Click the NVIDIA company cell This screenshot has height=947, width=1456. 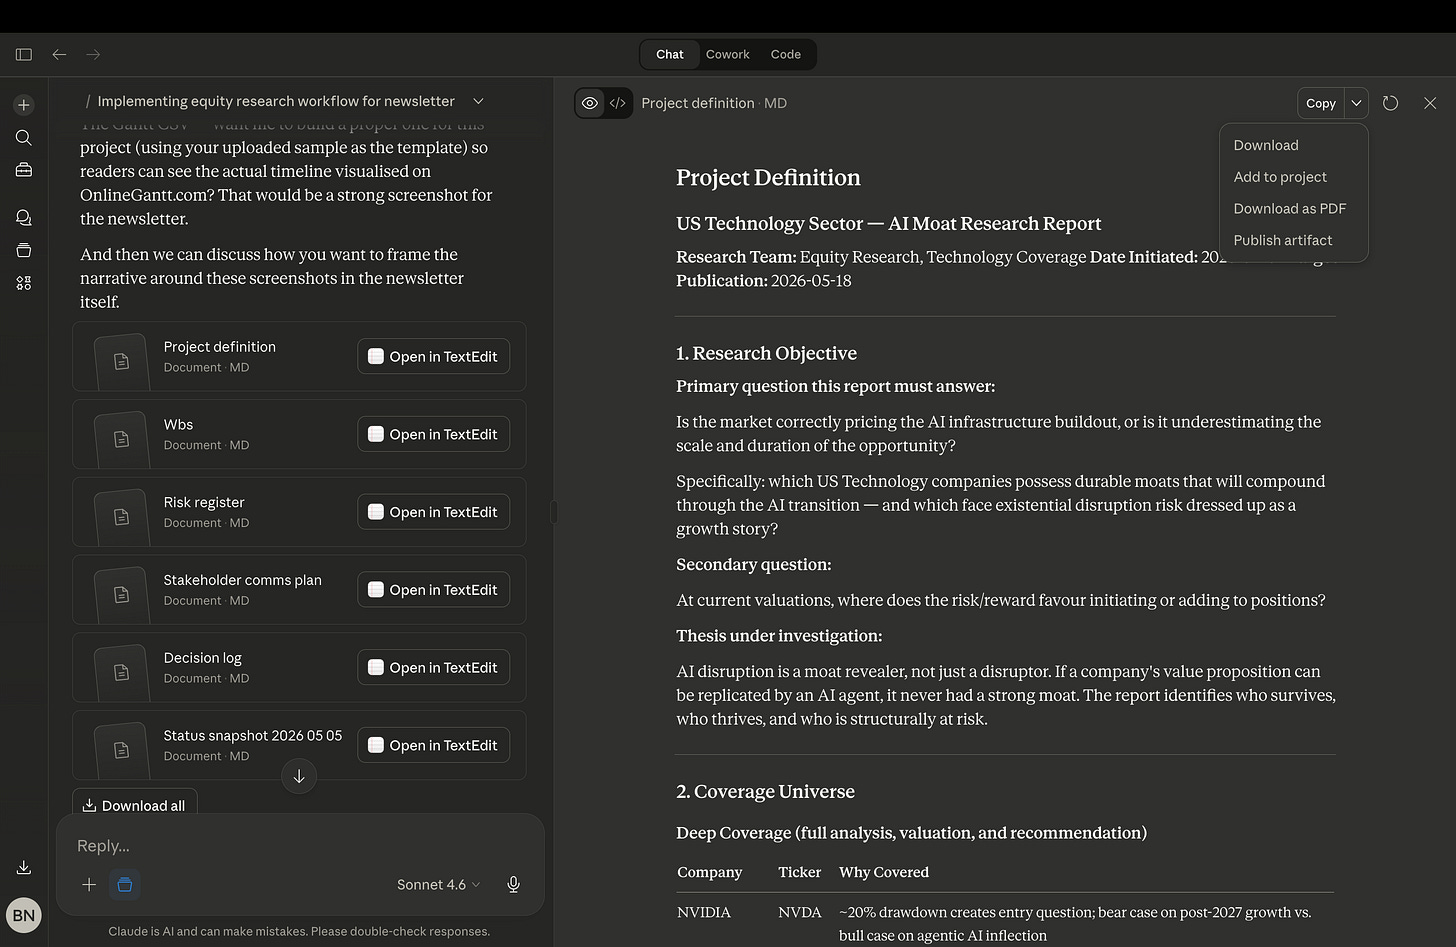(704, 912)
